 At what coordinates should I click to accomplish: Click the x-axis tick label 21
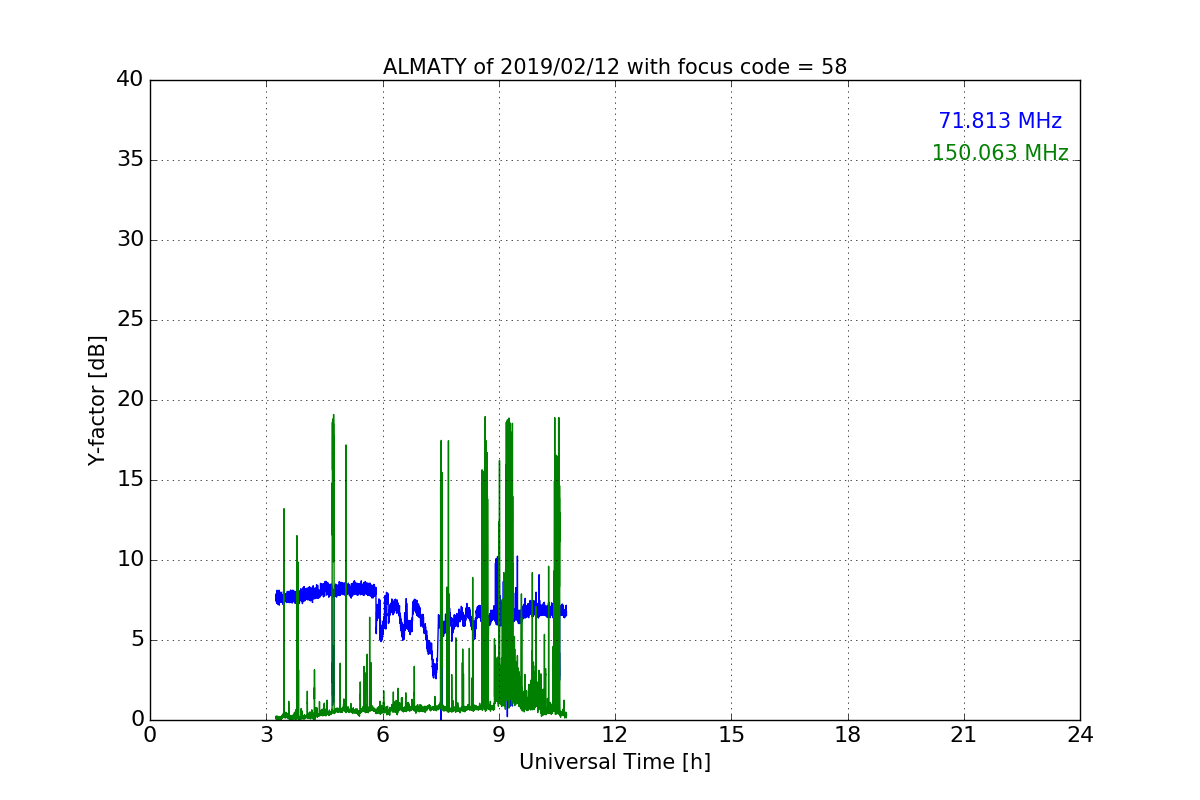[x=964, y=734]
